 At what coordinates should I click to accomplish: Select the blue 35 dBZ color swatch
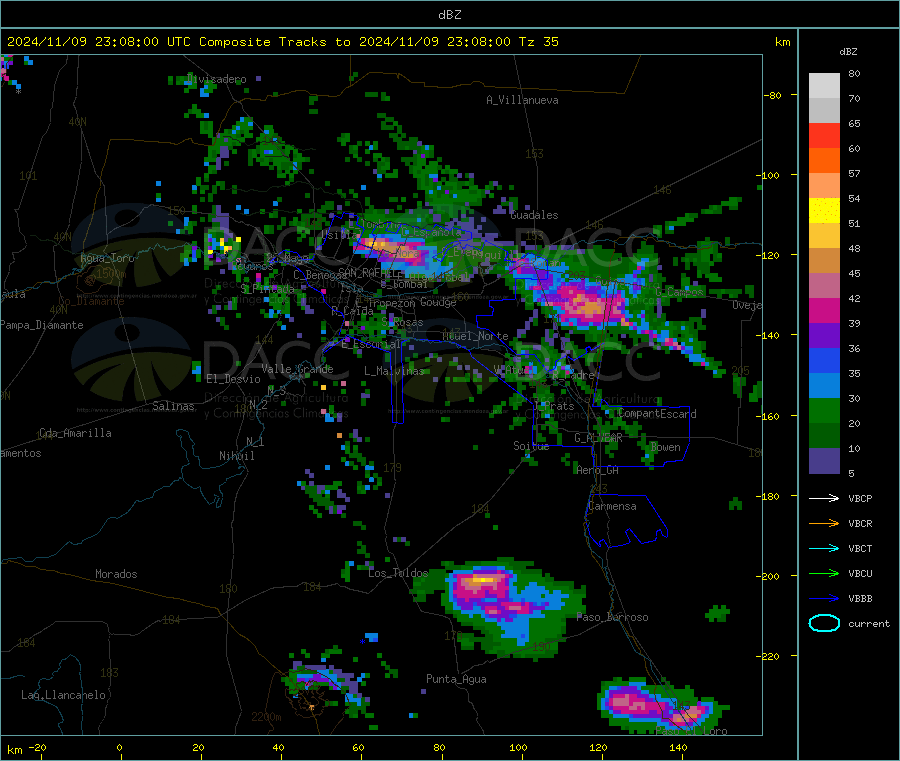click(824, 360)
